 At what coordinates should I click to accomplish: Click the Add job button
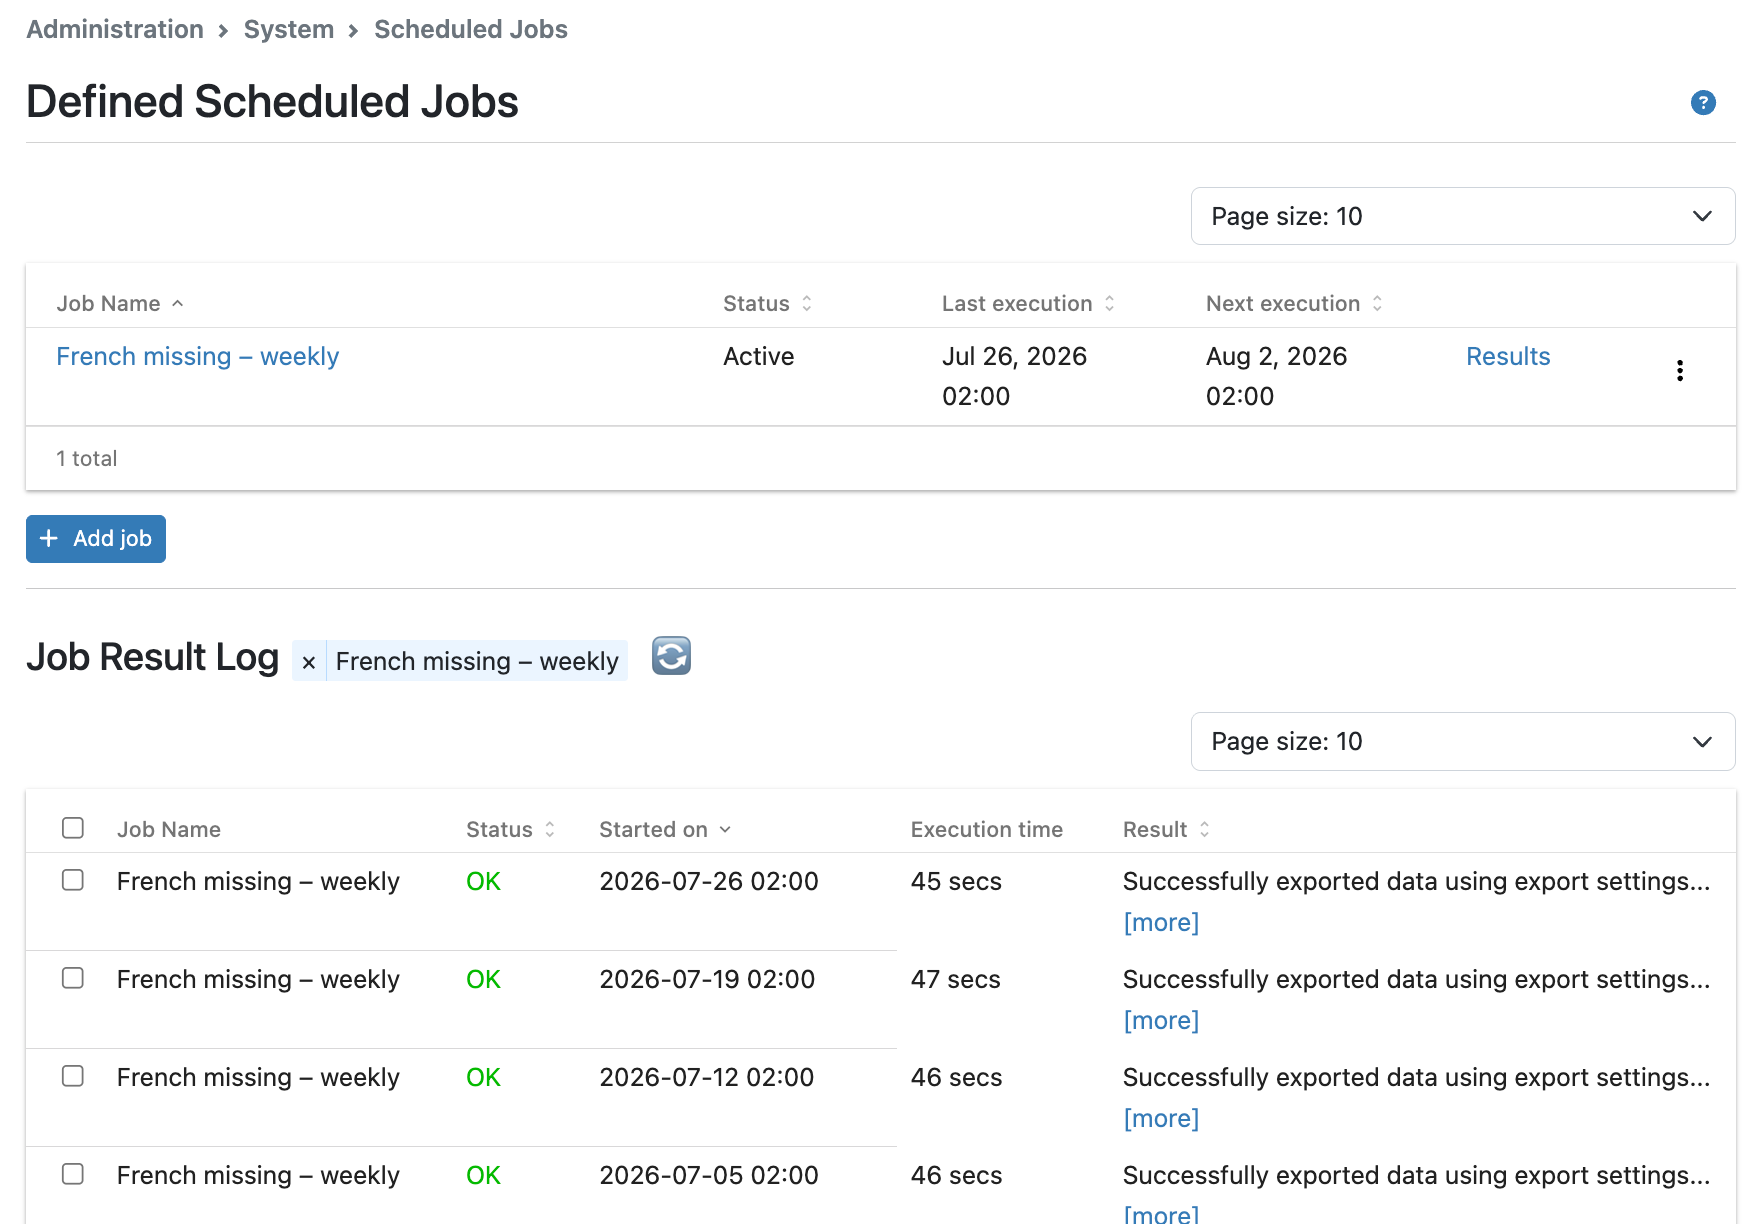[96, 539]
